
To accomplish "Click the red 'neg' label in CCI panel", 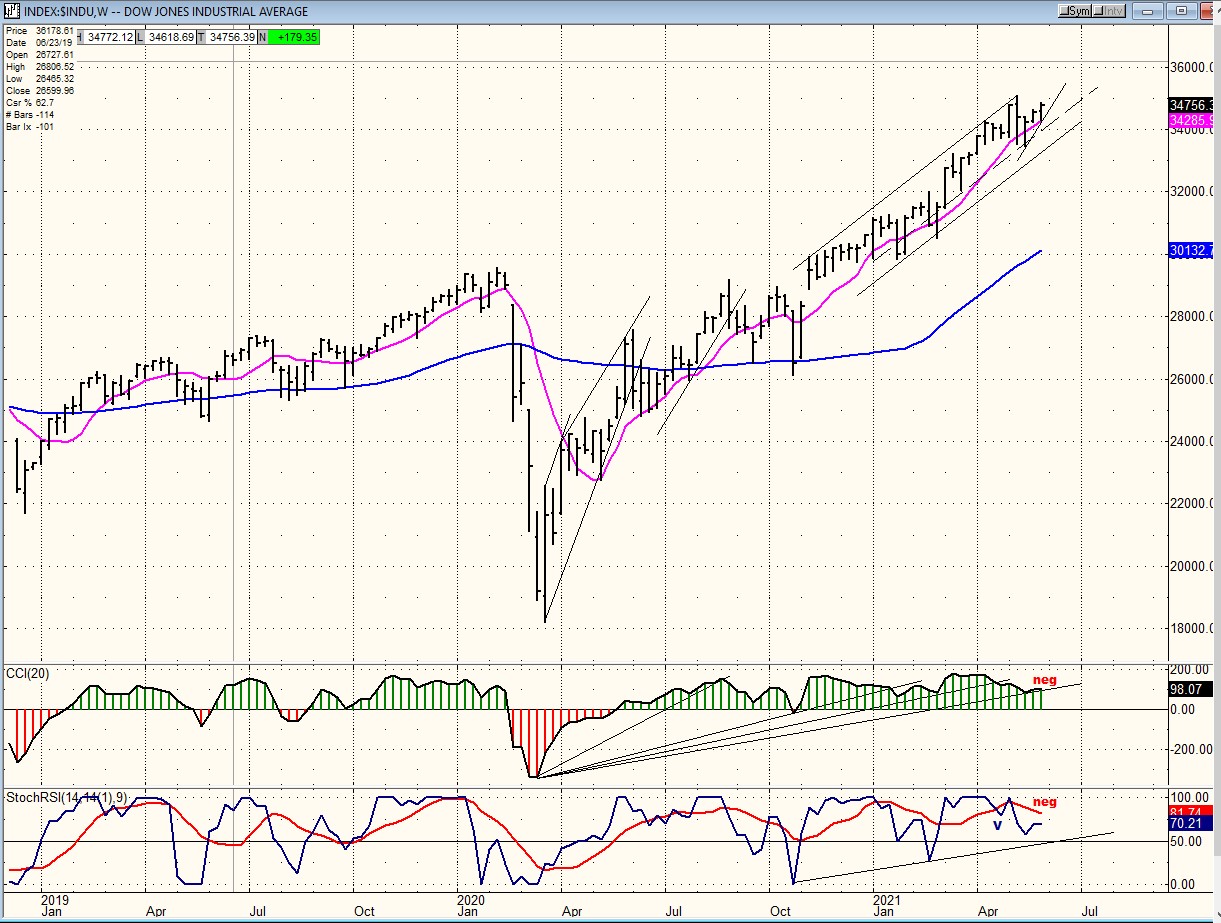I will 1044,680.
